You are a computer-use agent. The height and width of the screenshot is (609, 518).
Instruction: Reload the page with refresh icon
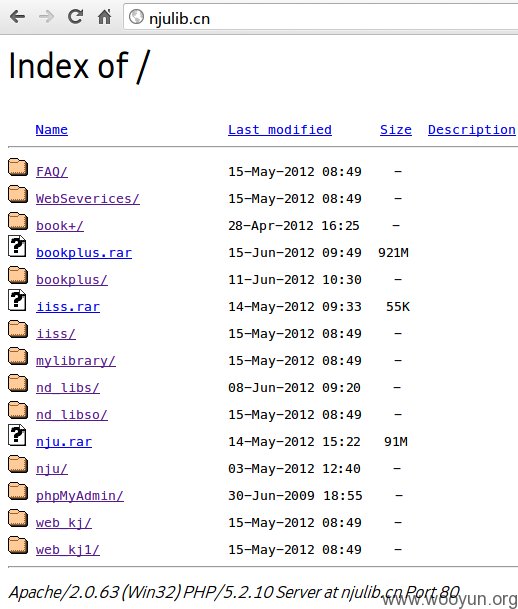pyautogui.click(x=75, y=16)
